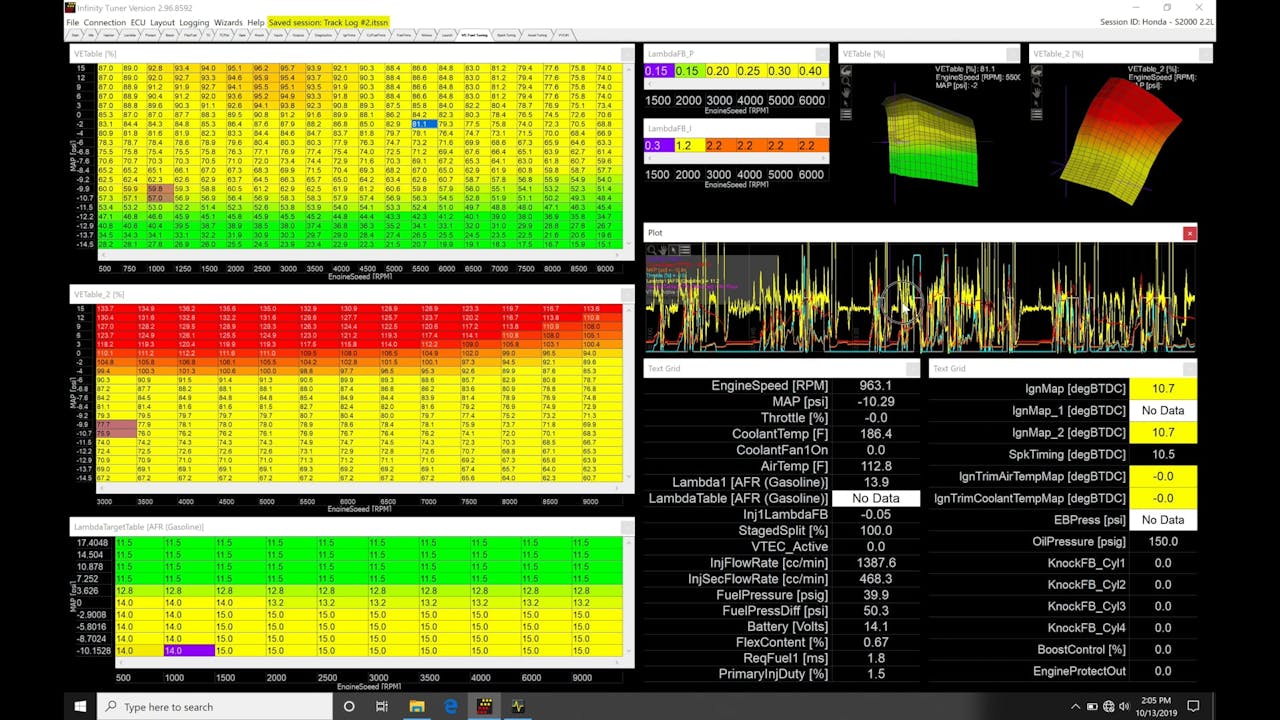Select the zoom tool in the VETable_2 panel
Viewport: 1280px width, 720px height.
(x=1037, y=81)
